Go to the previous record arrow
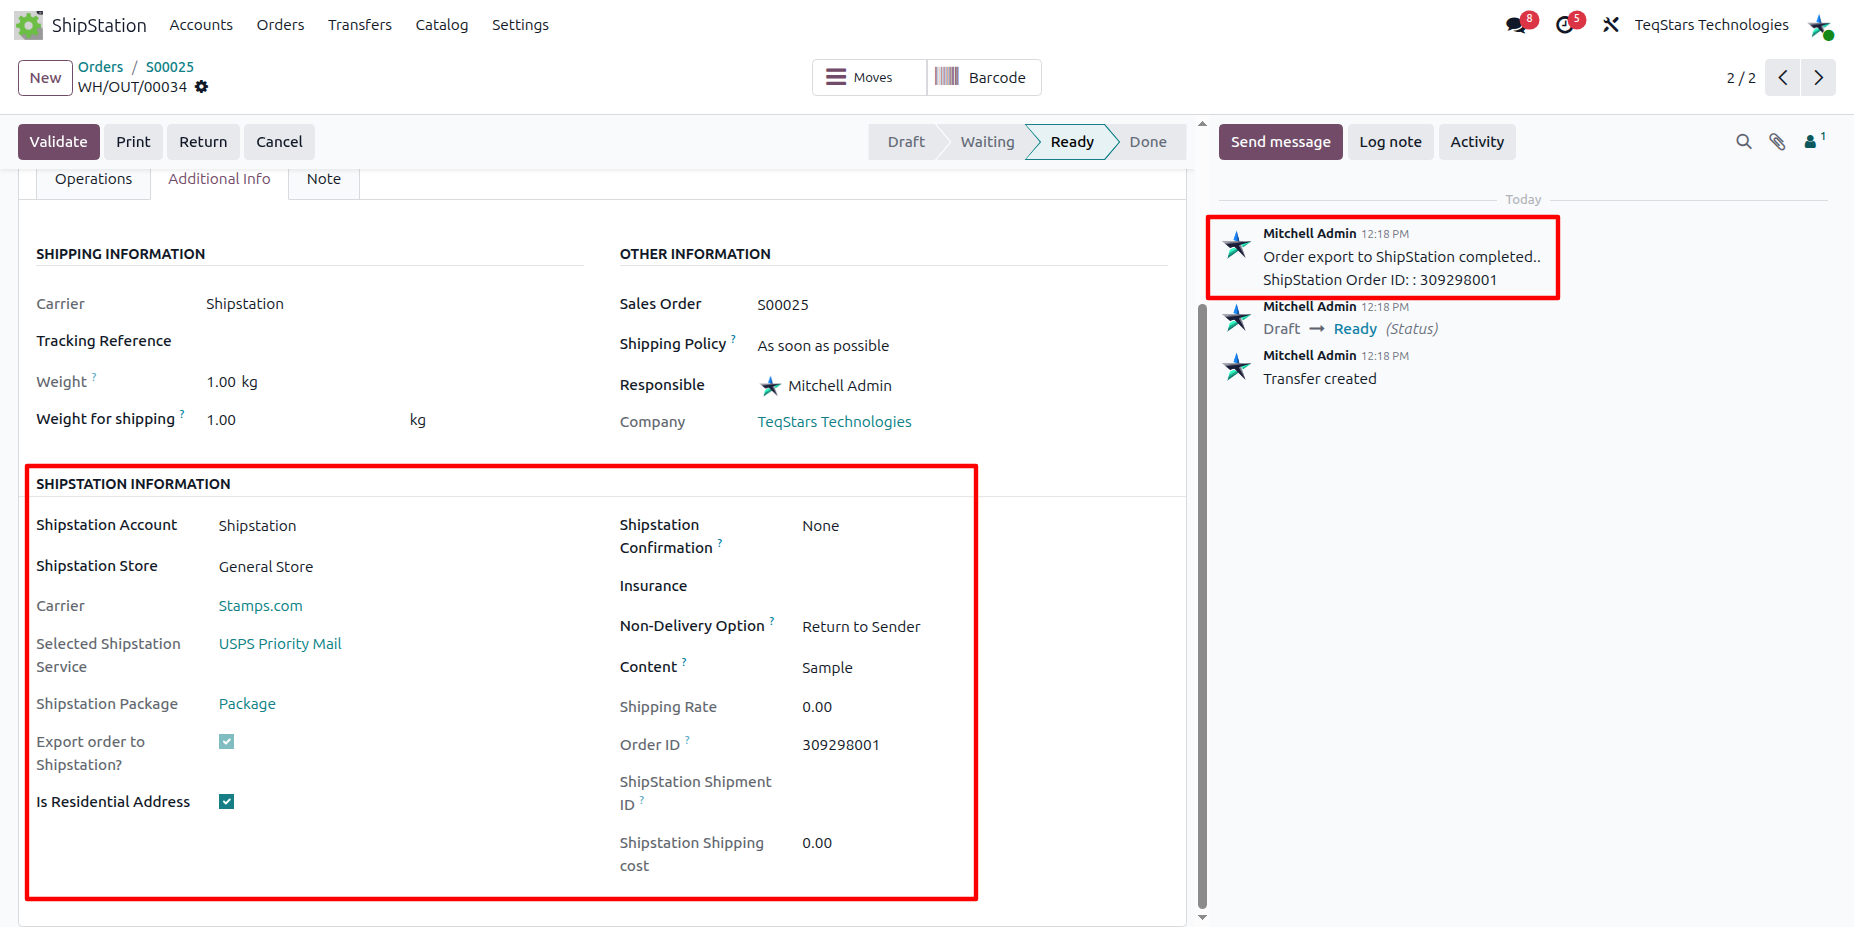Image resolution: width=1854 pixels, height=927 pixels. coord(1782,78)
